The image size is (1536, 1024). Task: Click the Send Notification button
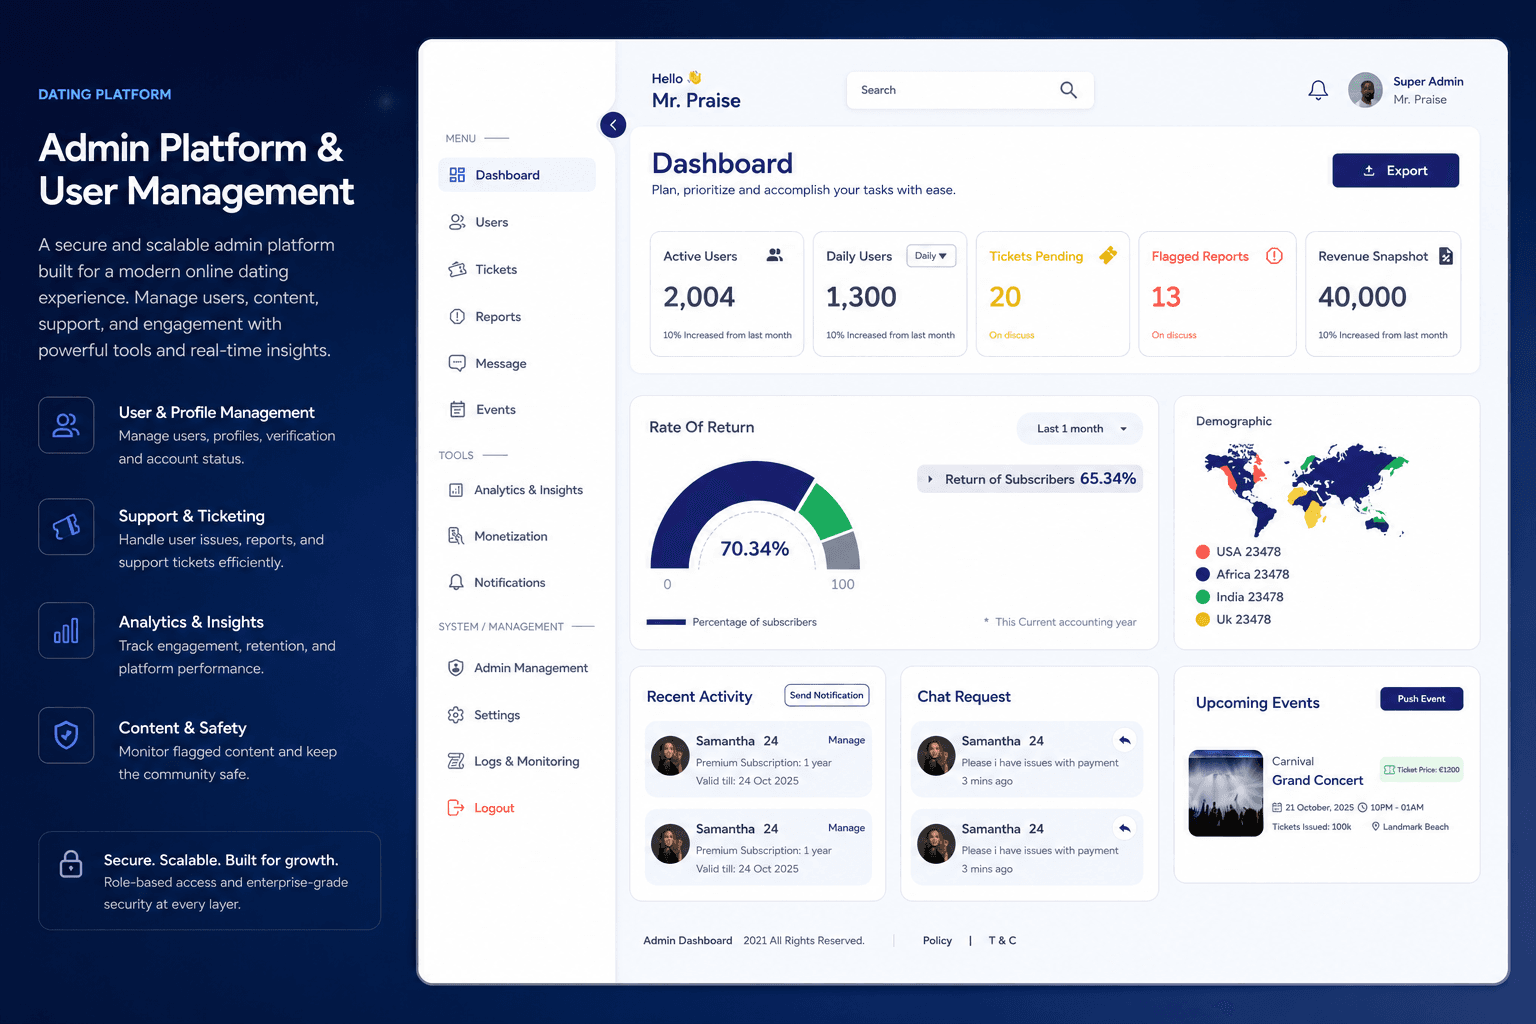(x=827, y=695)
